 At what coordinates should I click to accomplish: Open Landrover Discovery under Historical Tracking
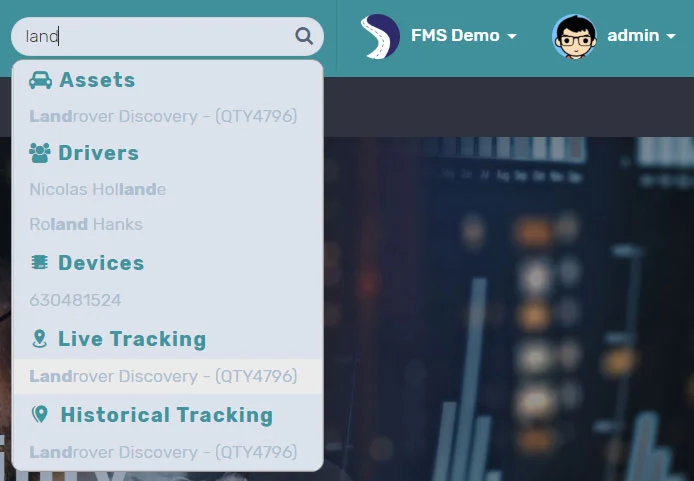[163, 452]
